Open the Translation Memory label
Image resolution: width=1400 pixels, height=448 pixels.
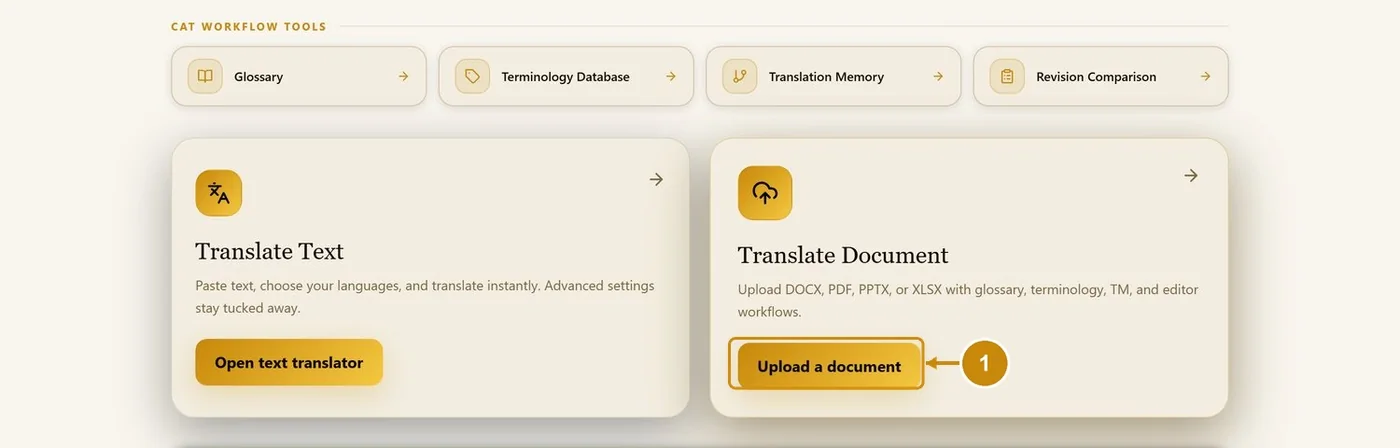826,76
